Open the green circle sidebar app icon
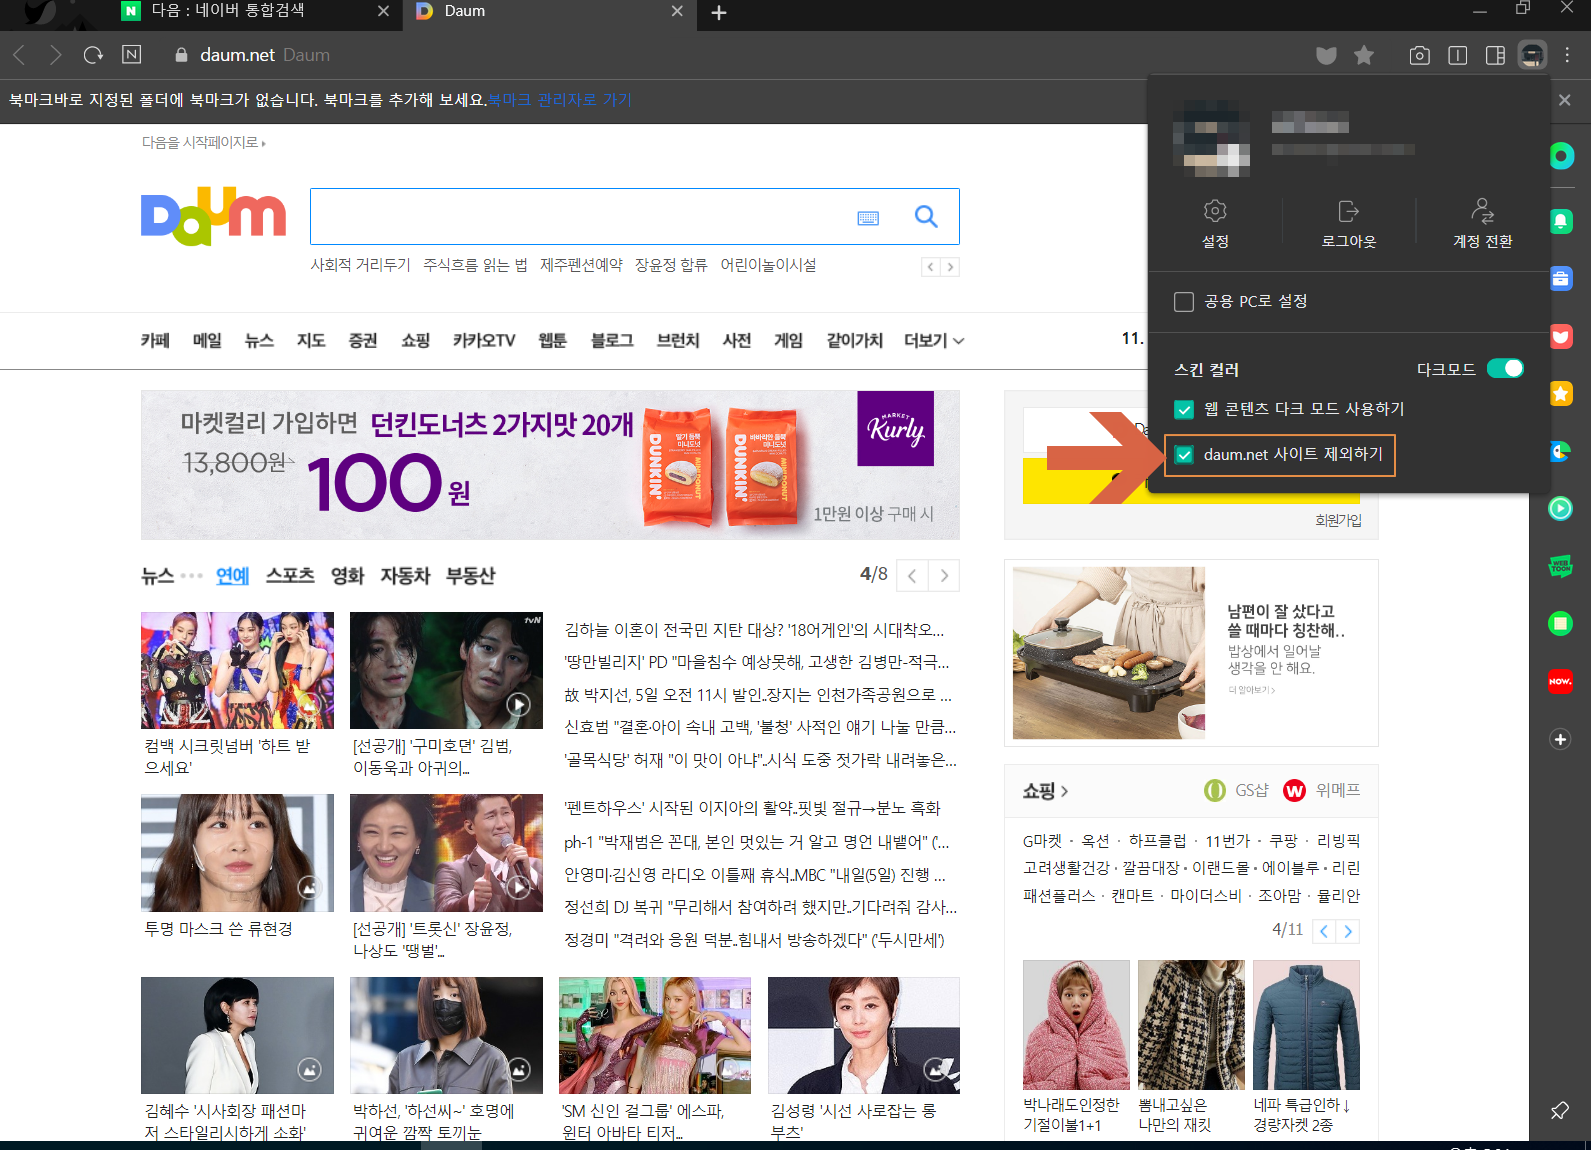 [1561, 156]
